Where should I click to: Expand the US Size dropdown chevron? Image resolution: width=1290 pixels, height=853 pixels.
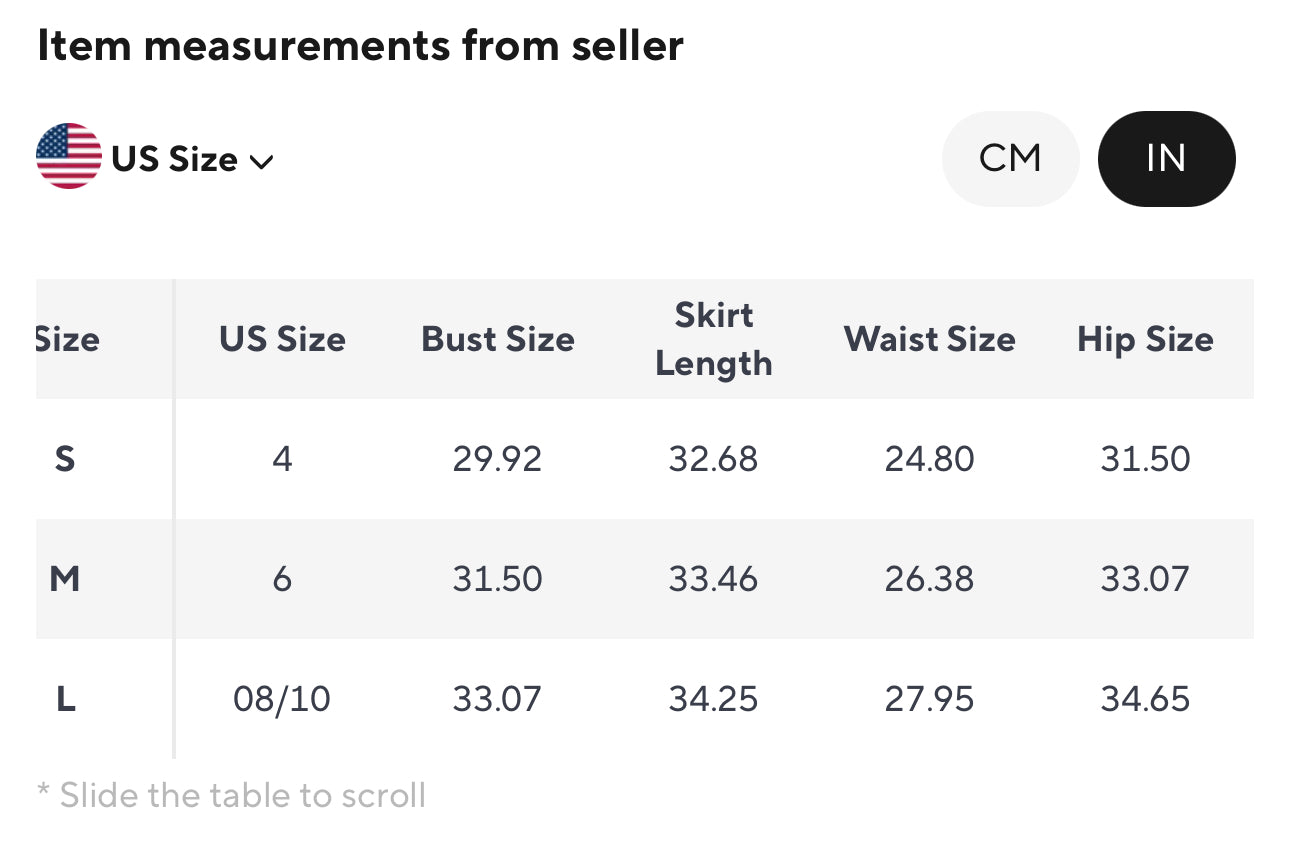pos(261,161)
